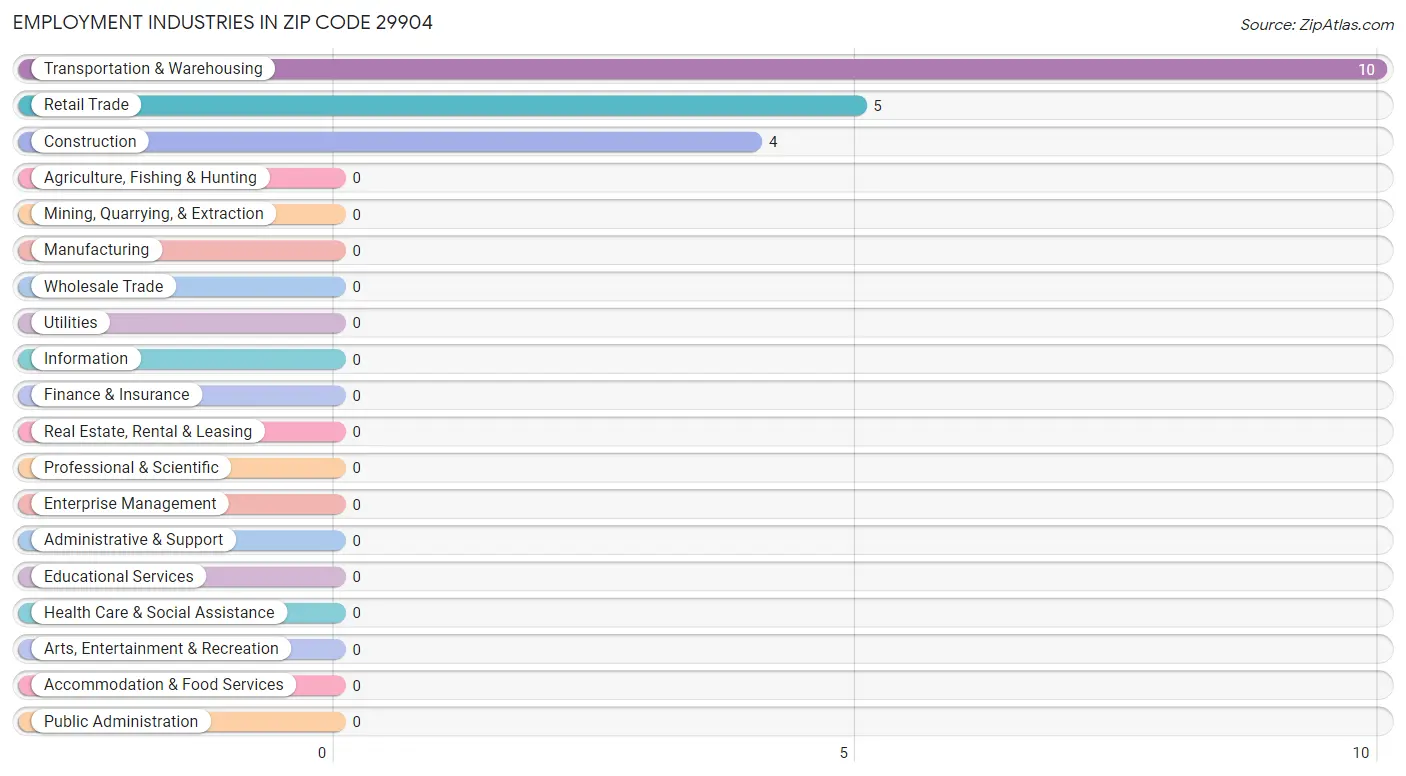
Task: Click the purple Transportation & Warehousing bar
Action: (x=703, y=69)
